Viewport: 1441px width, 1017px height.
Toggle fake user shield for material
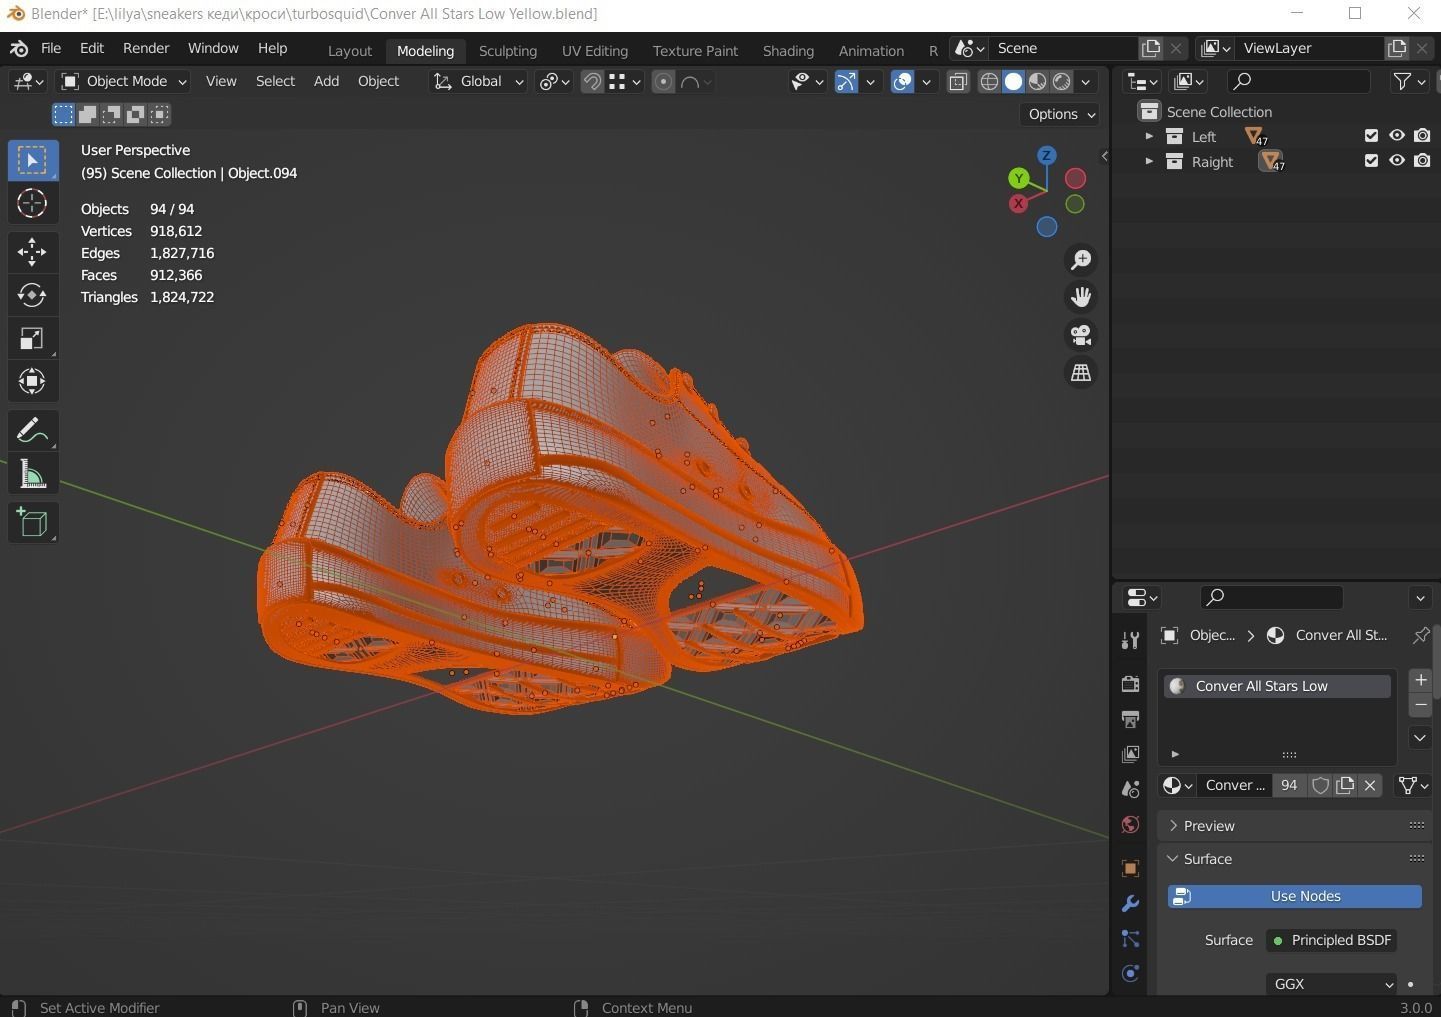click(1320, 785)
